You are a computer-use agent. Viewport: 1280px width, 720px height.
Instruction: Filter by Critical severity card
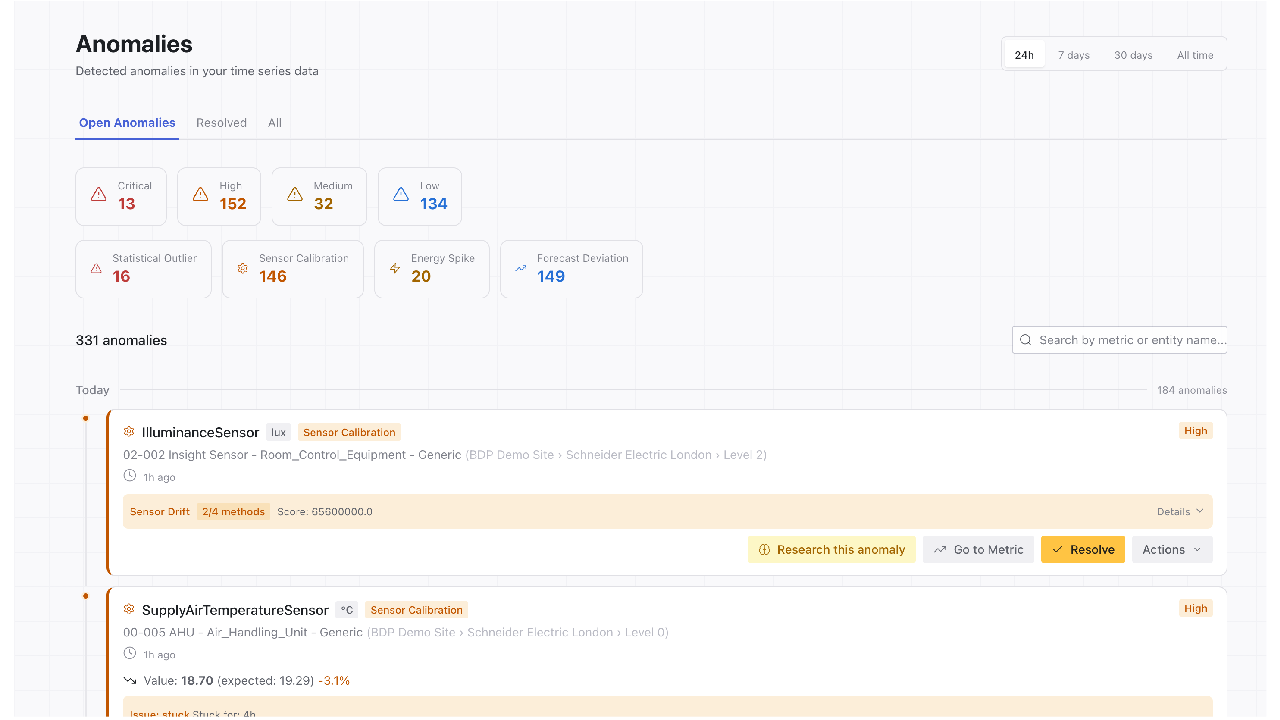pos(121,196)
